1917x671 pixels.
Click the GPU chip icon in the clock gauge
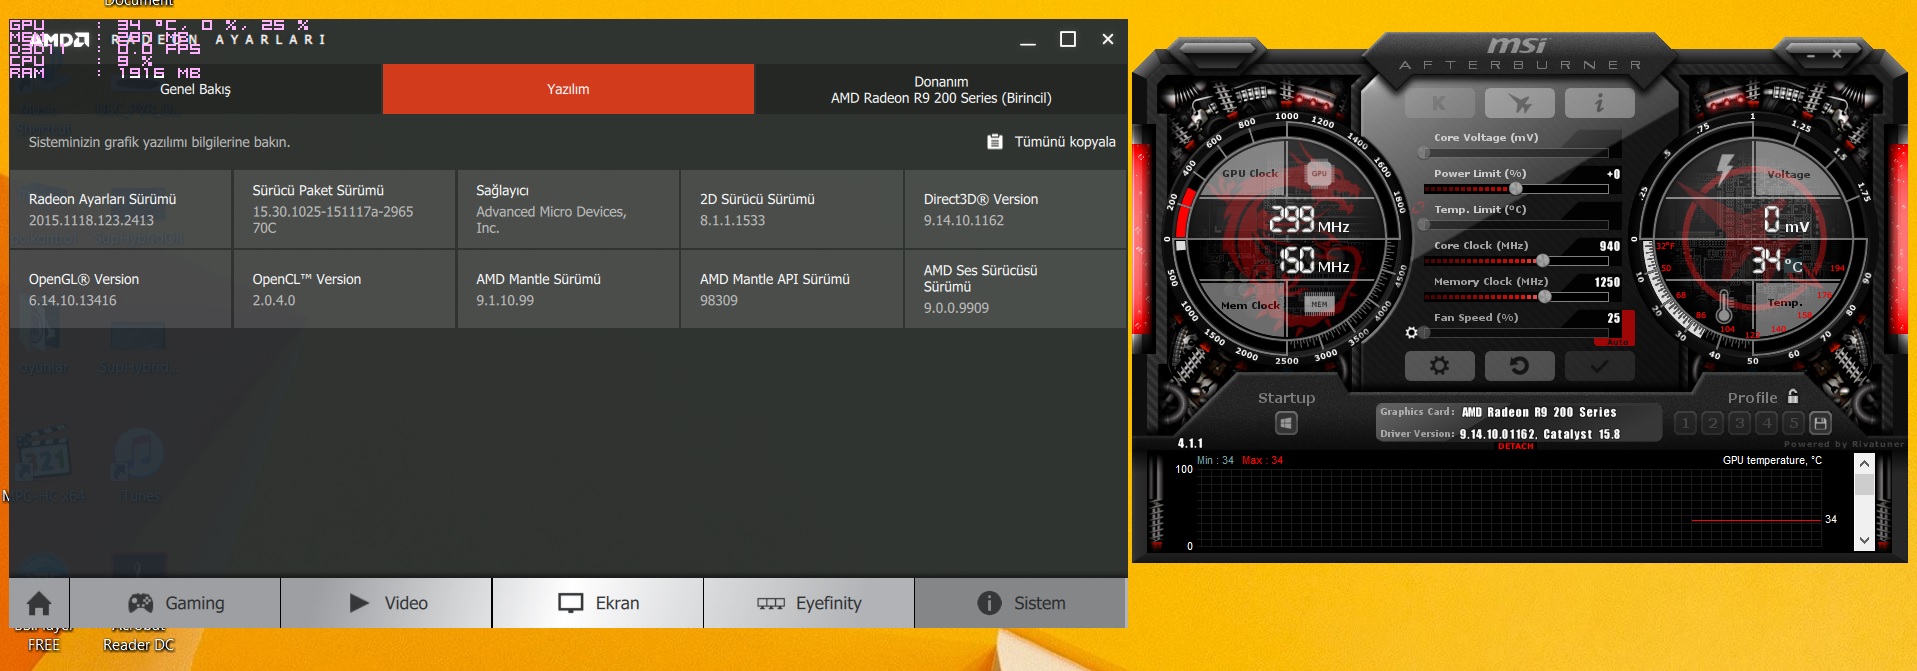[1319, 174]
